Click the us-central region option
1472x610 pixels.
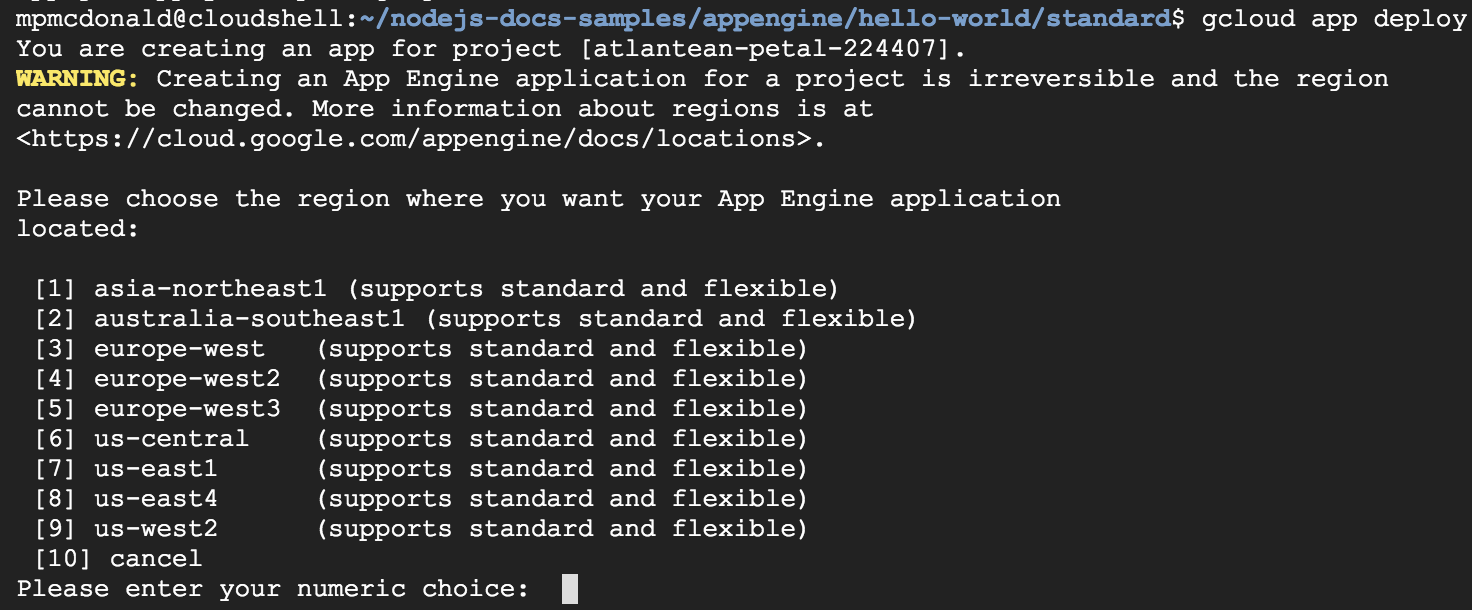171,439
